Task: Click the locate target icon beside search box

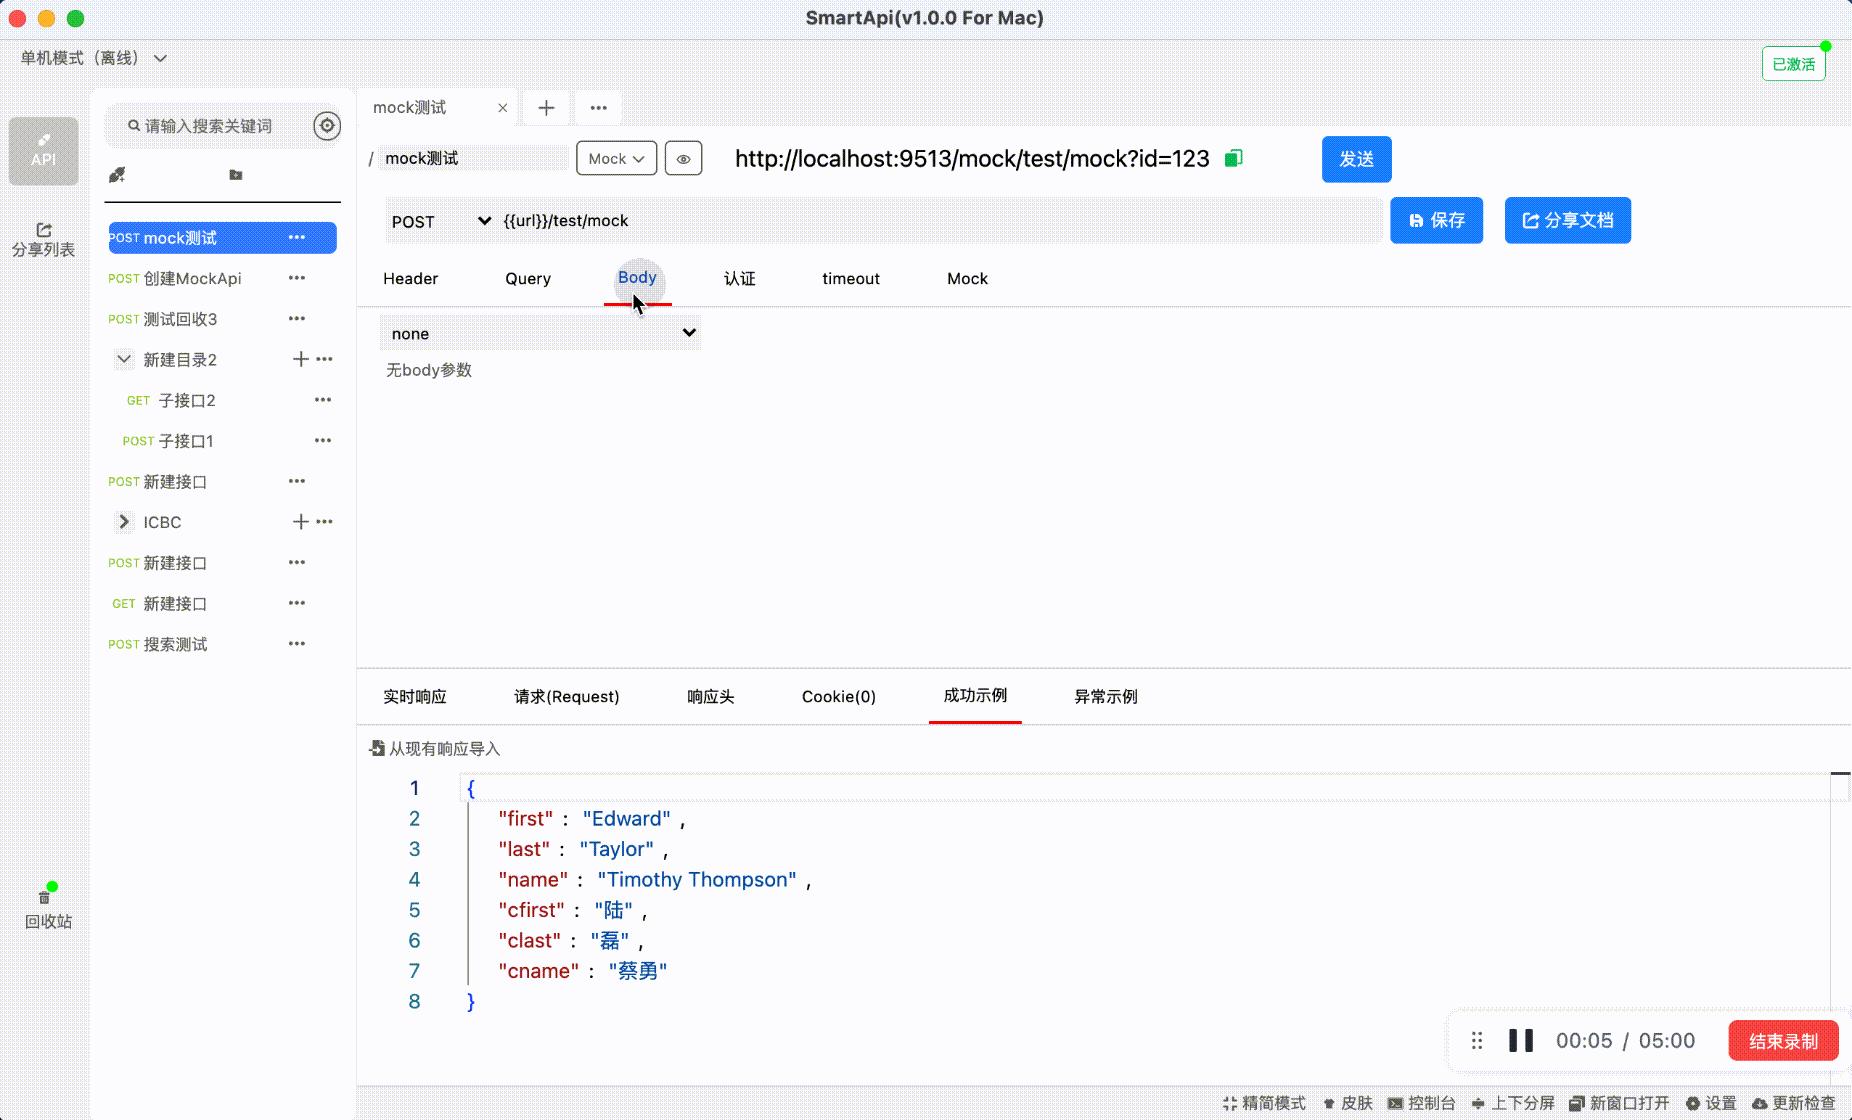Action: click(327, 125)
